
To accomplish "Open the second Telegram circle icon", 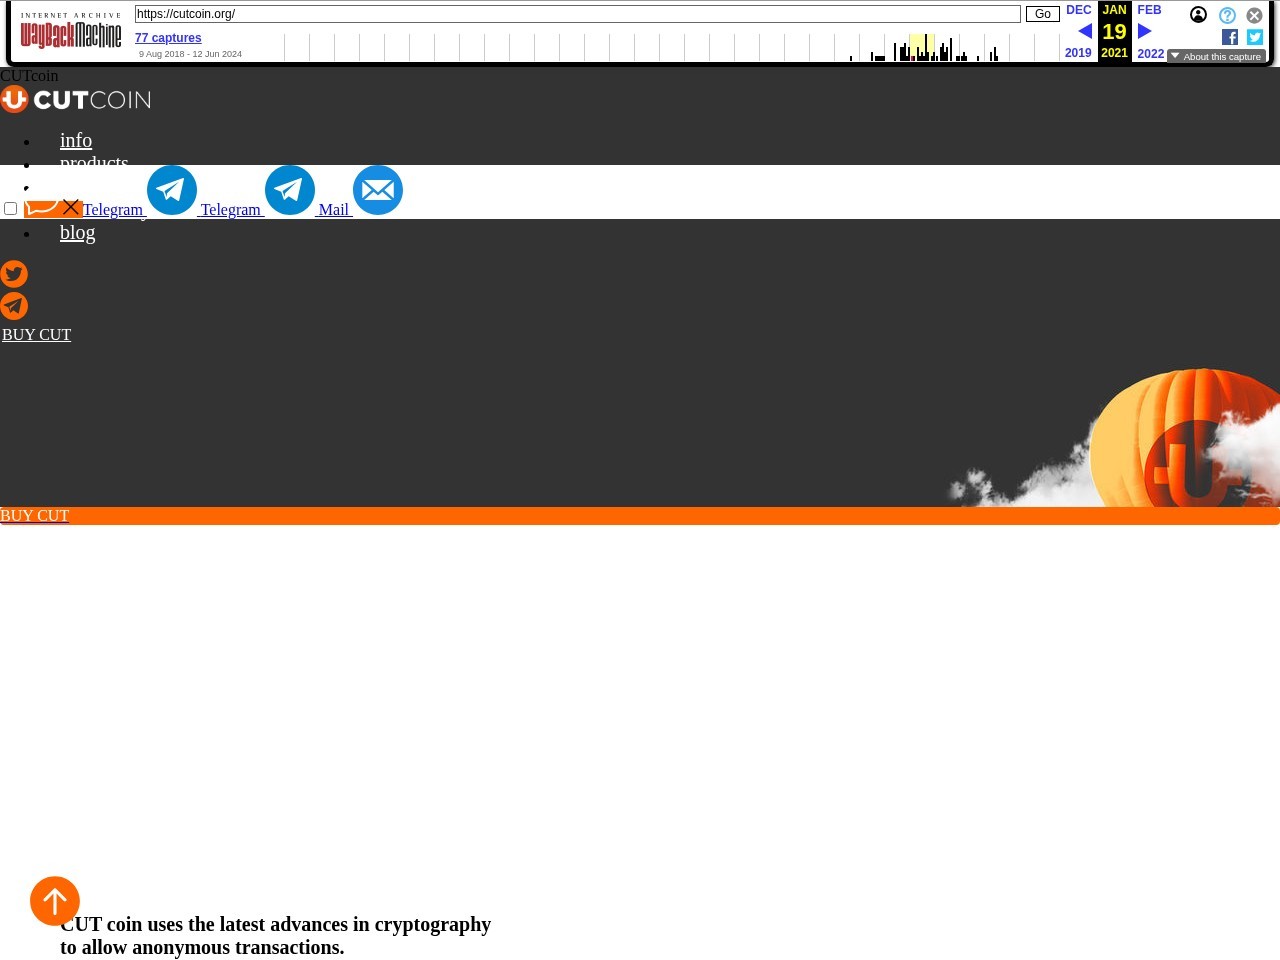I will [x=290, y=190].
